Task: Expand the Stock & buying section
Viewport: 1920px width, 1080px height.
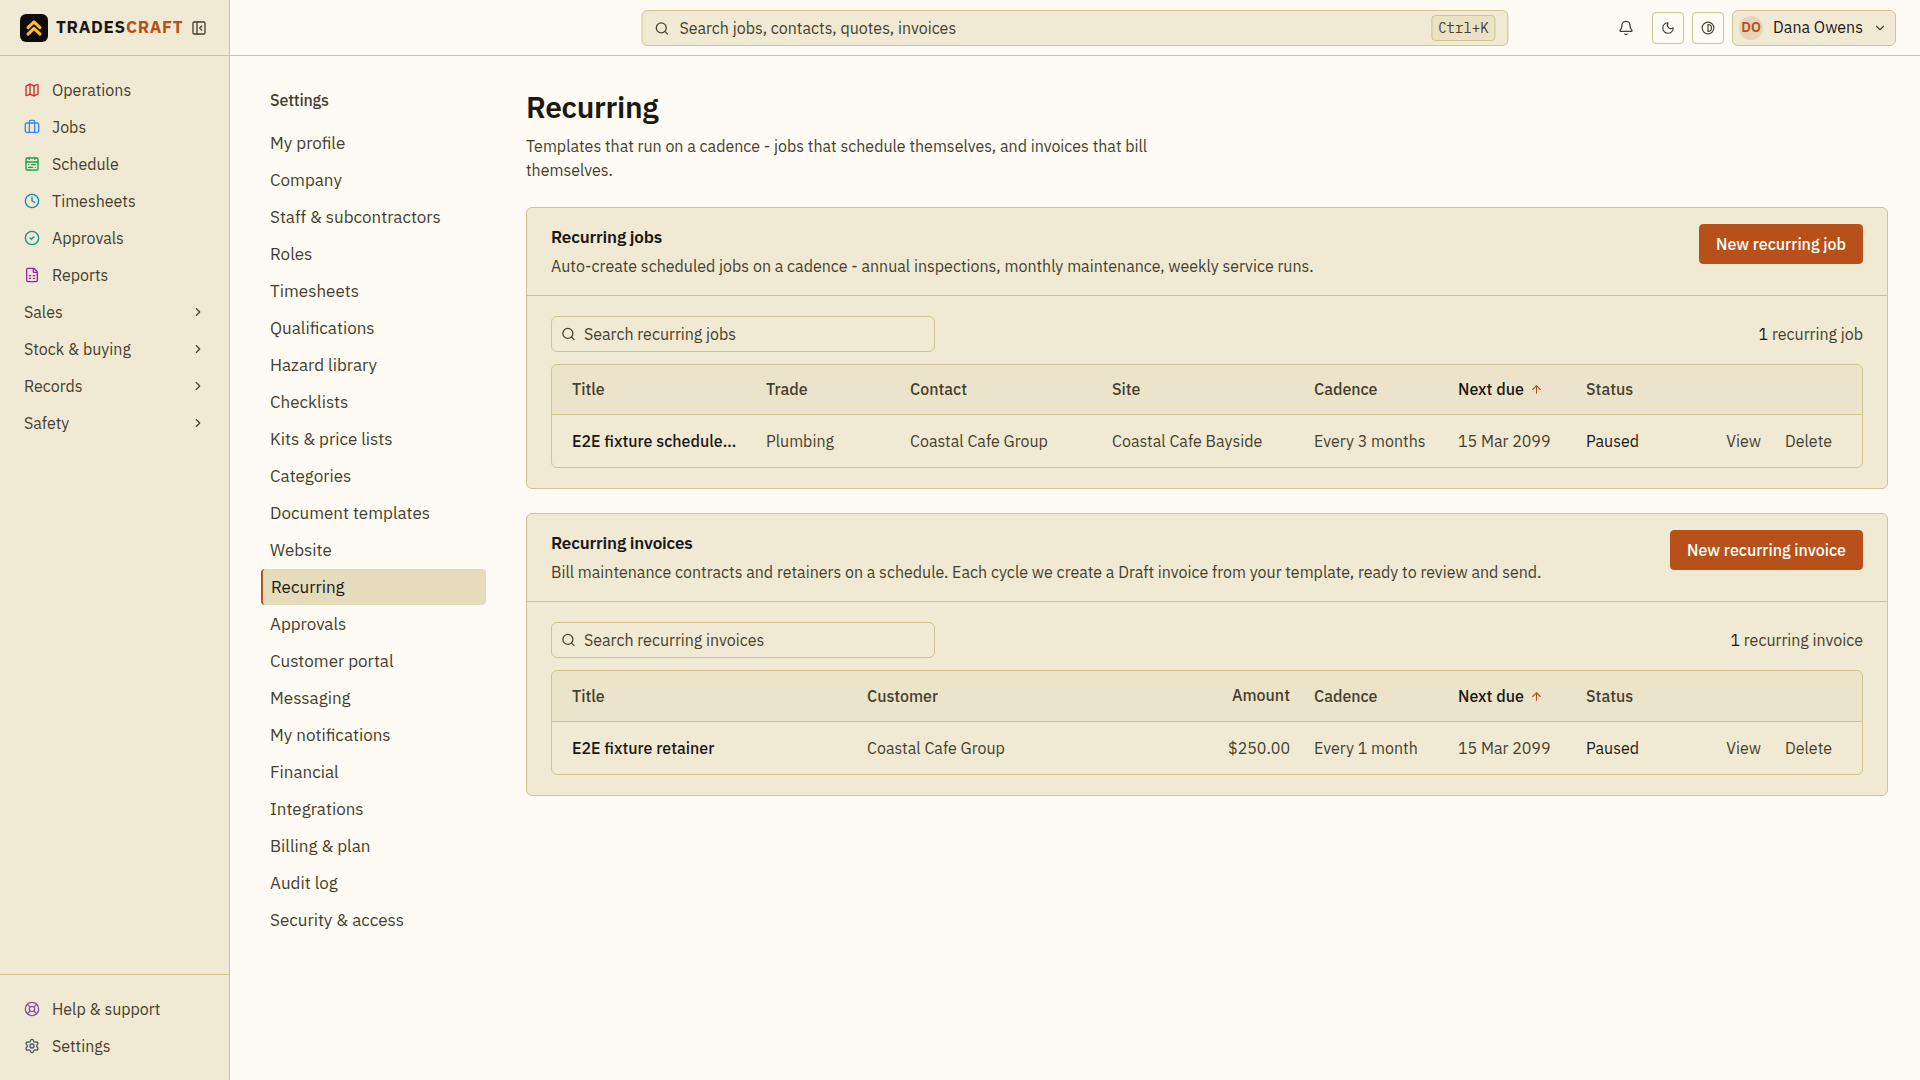Action: click(x=115, y=349)
